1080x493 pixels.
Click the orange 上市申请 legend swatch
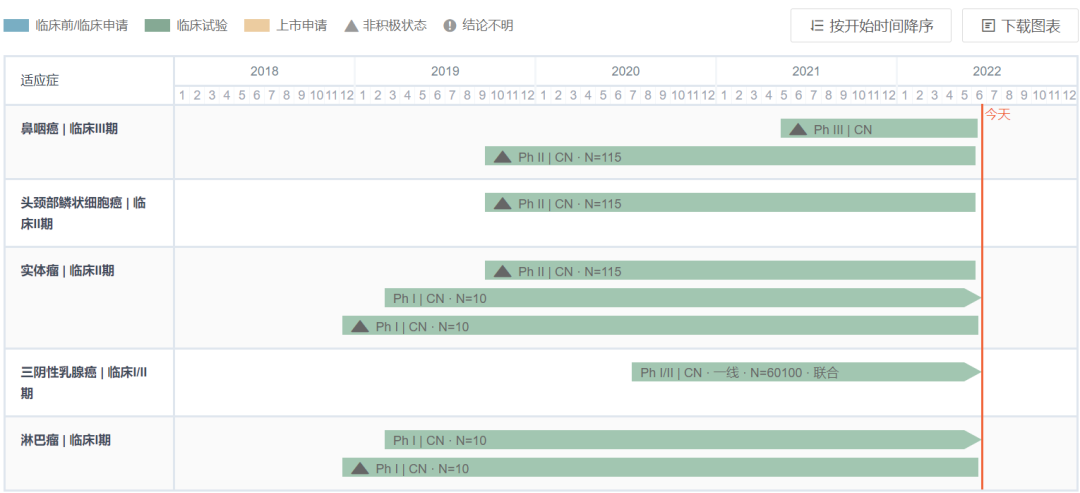[x=258, y=26]
